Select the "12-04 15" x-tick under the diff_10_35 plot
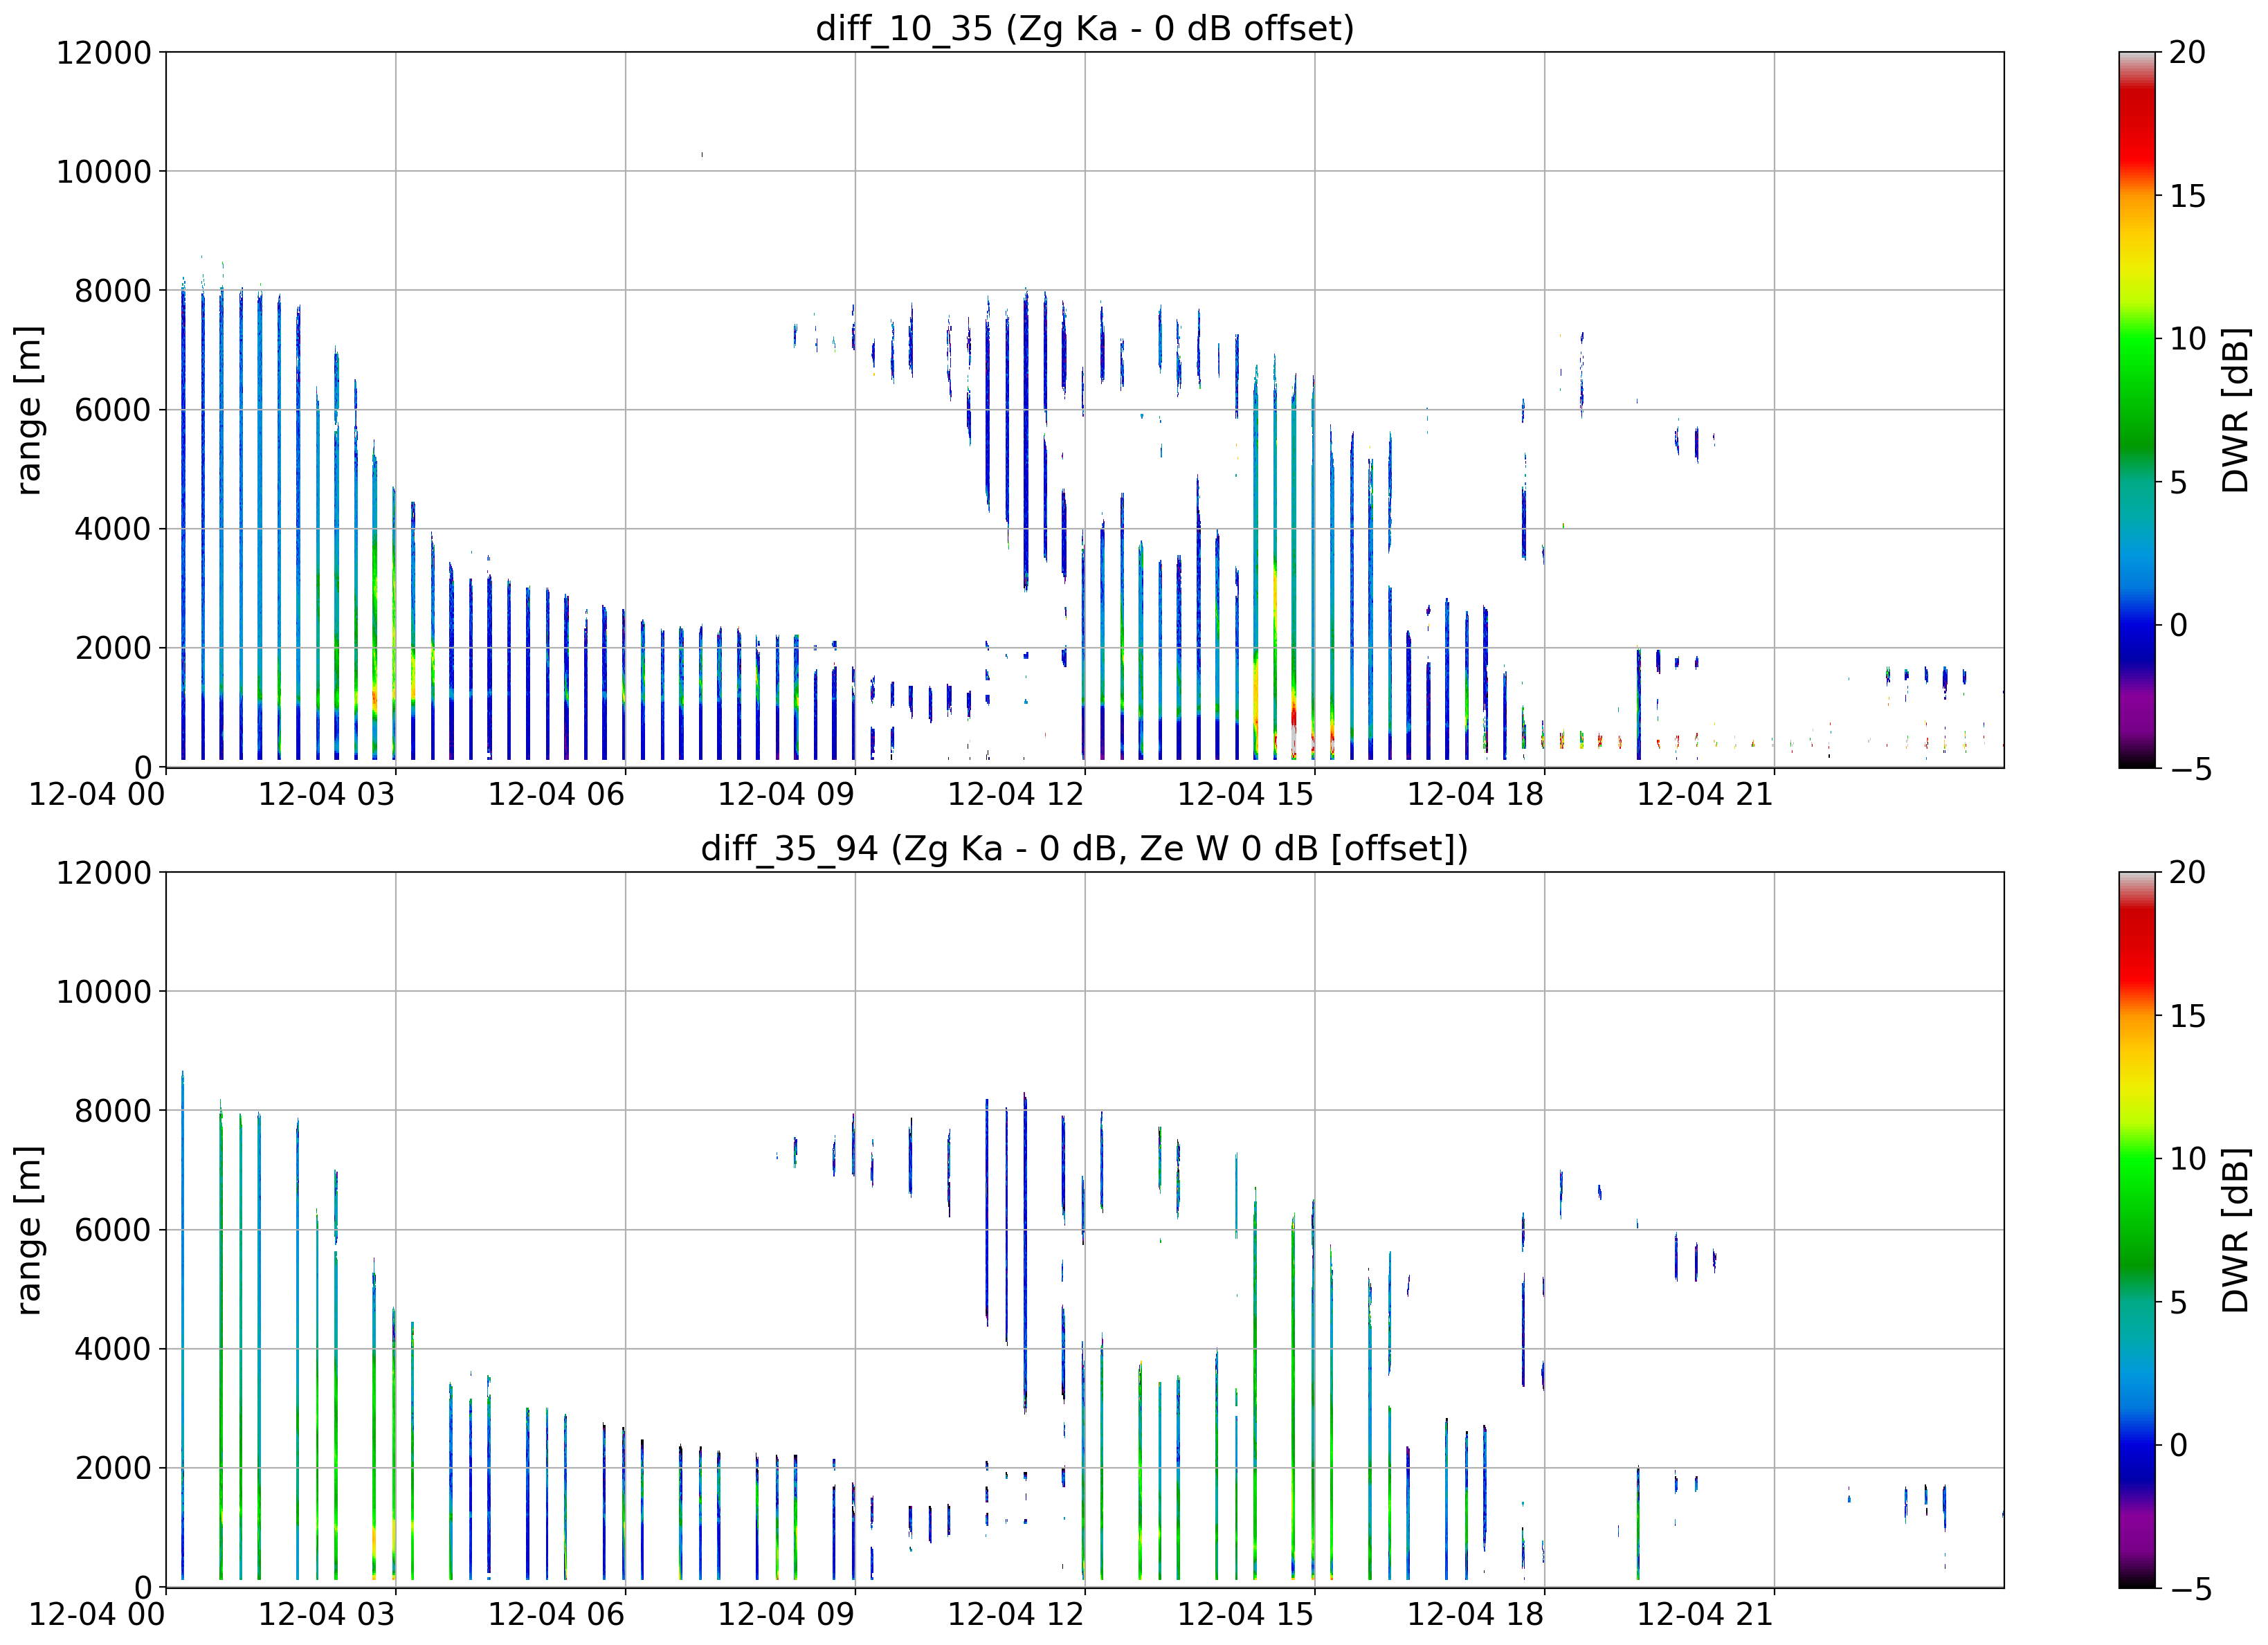Screen dimensions: 2268x1645 tap(1246, 795)
